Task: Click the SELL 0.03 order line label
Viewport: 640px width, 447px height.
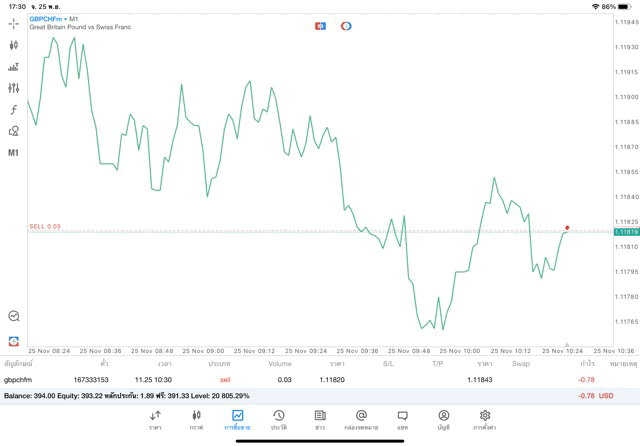Action: 45,227
